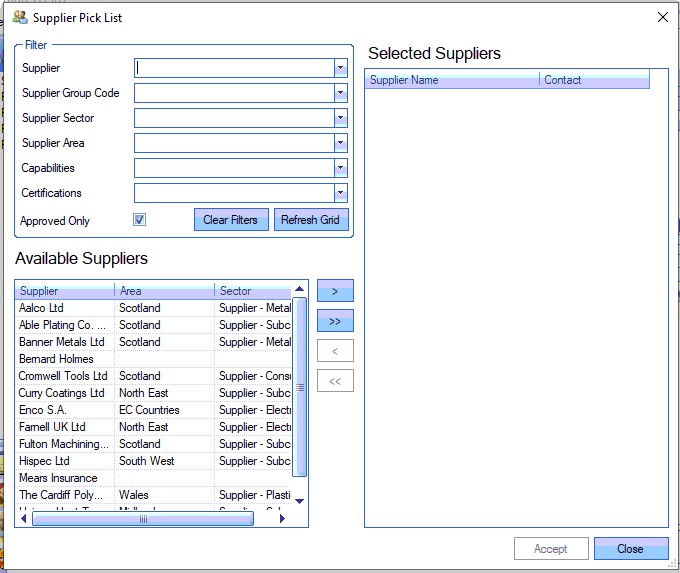Expand the Supplier Group Code dropdown
Screen dimensions: 680x573
[341, 93]
